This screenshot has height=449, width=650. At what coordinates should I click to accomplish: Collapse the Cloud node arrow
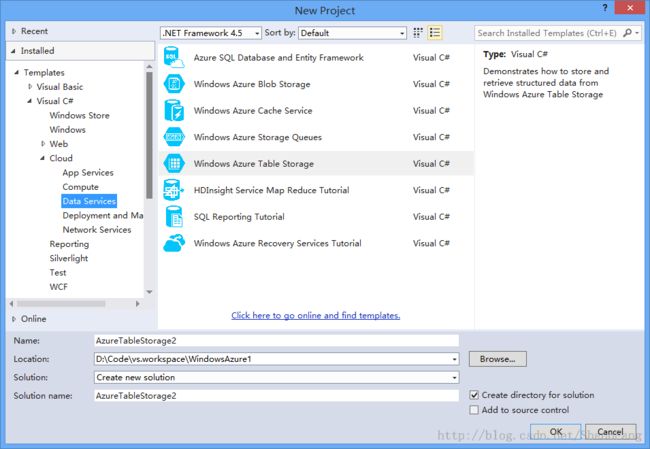click(42, 158)
